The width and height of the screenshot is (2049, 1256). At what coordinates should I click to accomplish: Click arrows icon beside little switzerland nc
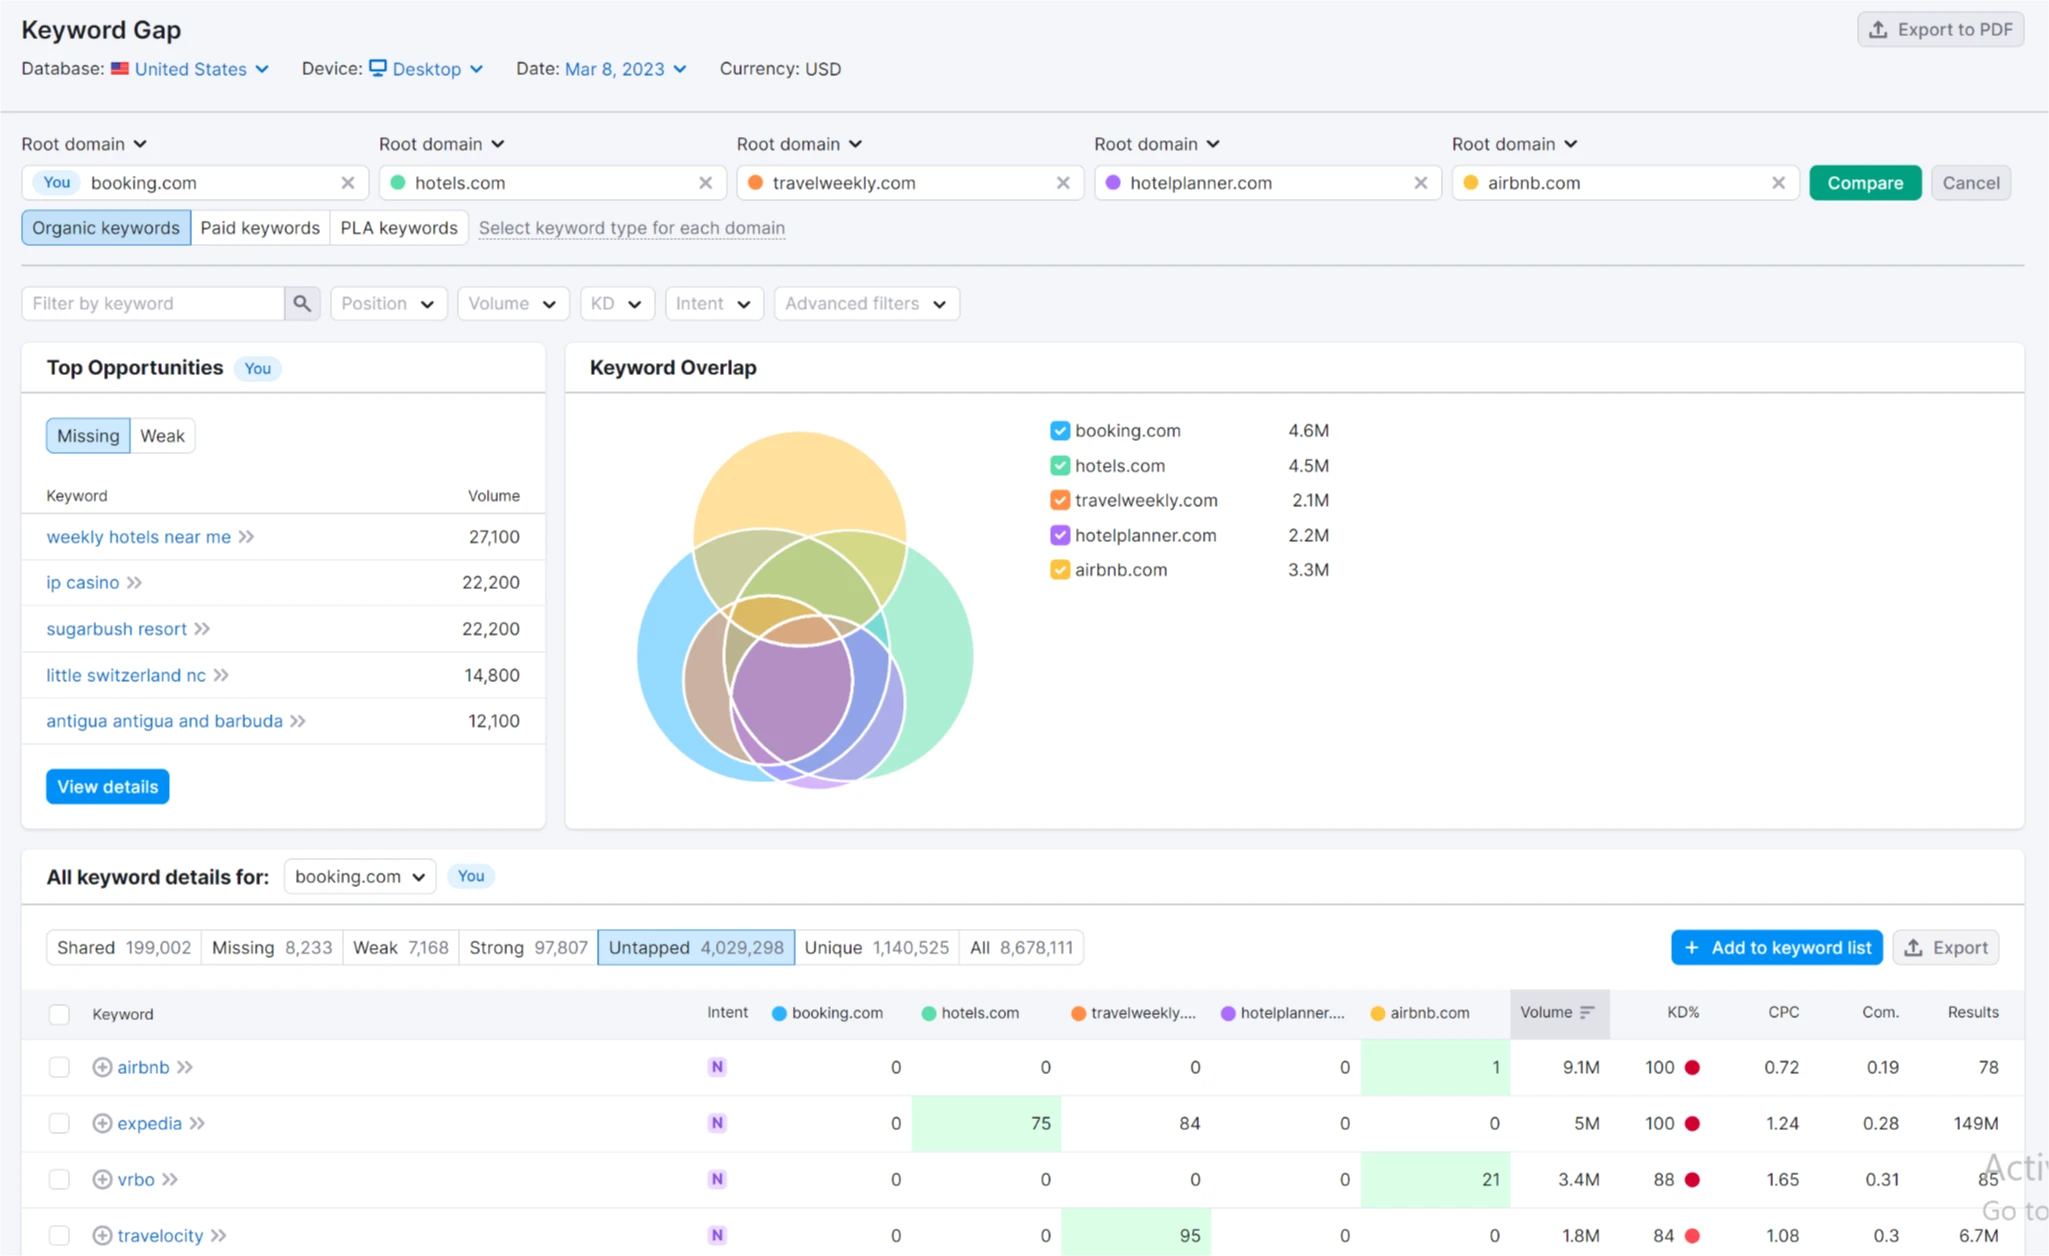coord(222,675)
